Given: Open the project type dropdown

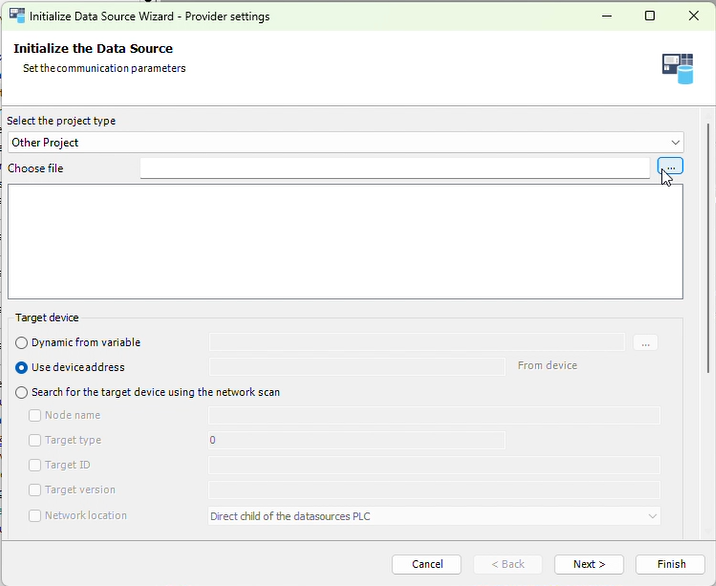Looking at the screenshot, I should pos(345,143).
